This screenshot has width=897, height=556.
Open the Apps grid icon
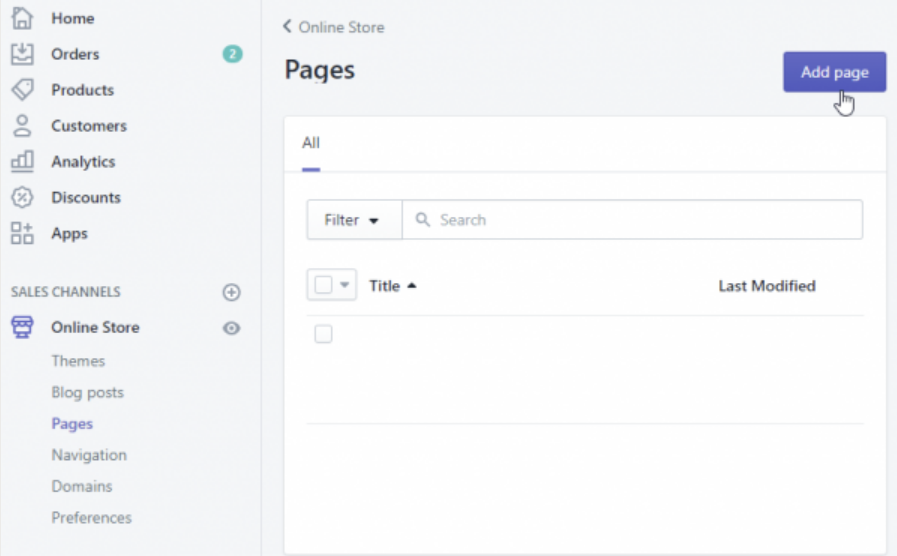(x=22, y=233)
